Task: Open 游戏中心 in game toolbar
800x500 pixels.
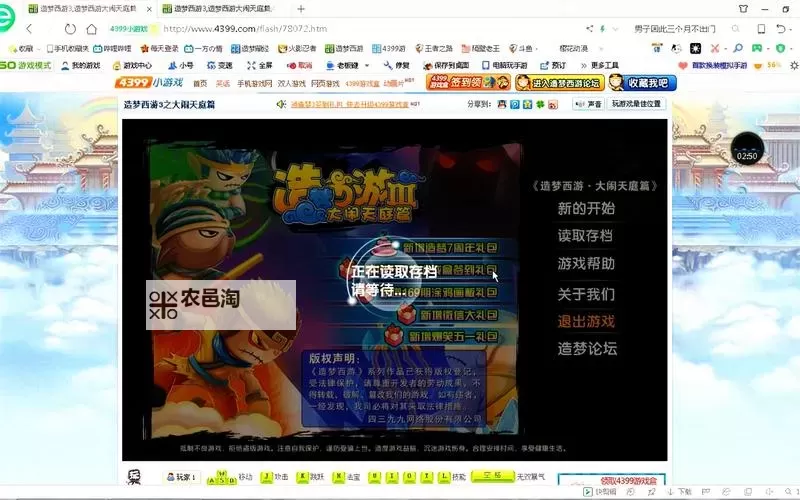Action: pos(132,65)
